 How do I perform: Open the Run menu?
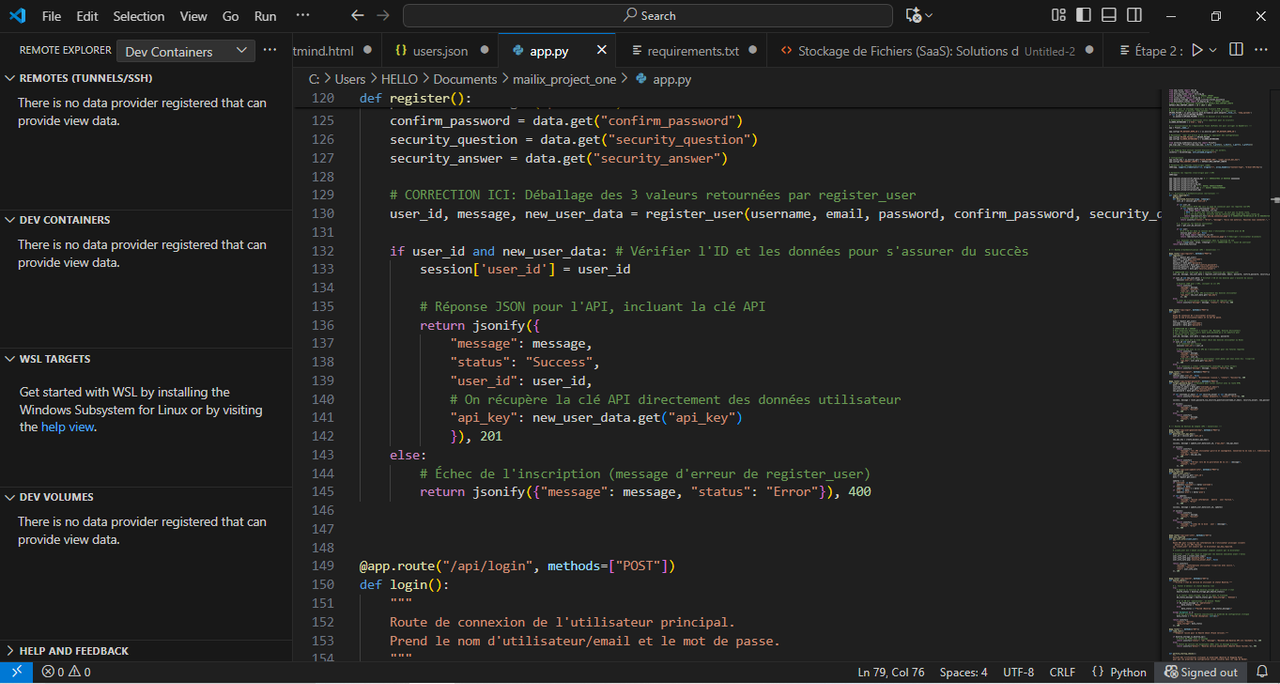pos(265,16)
